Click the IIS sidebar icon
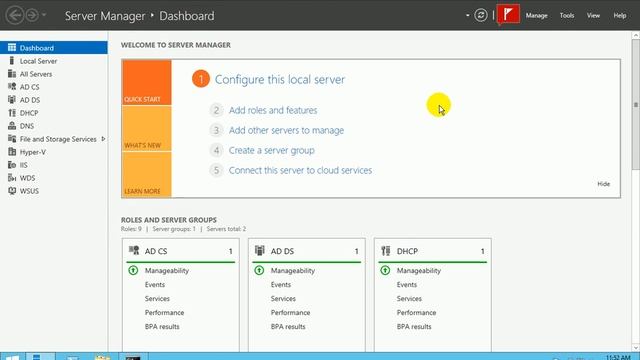This screenshot has height=360, width=640. [12, 165]
